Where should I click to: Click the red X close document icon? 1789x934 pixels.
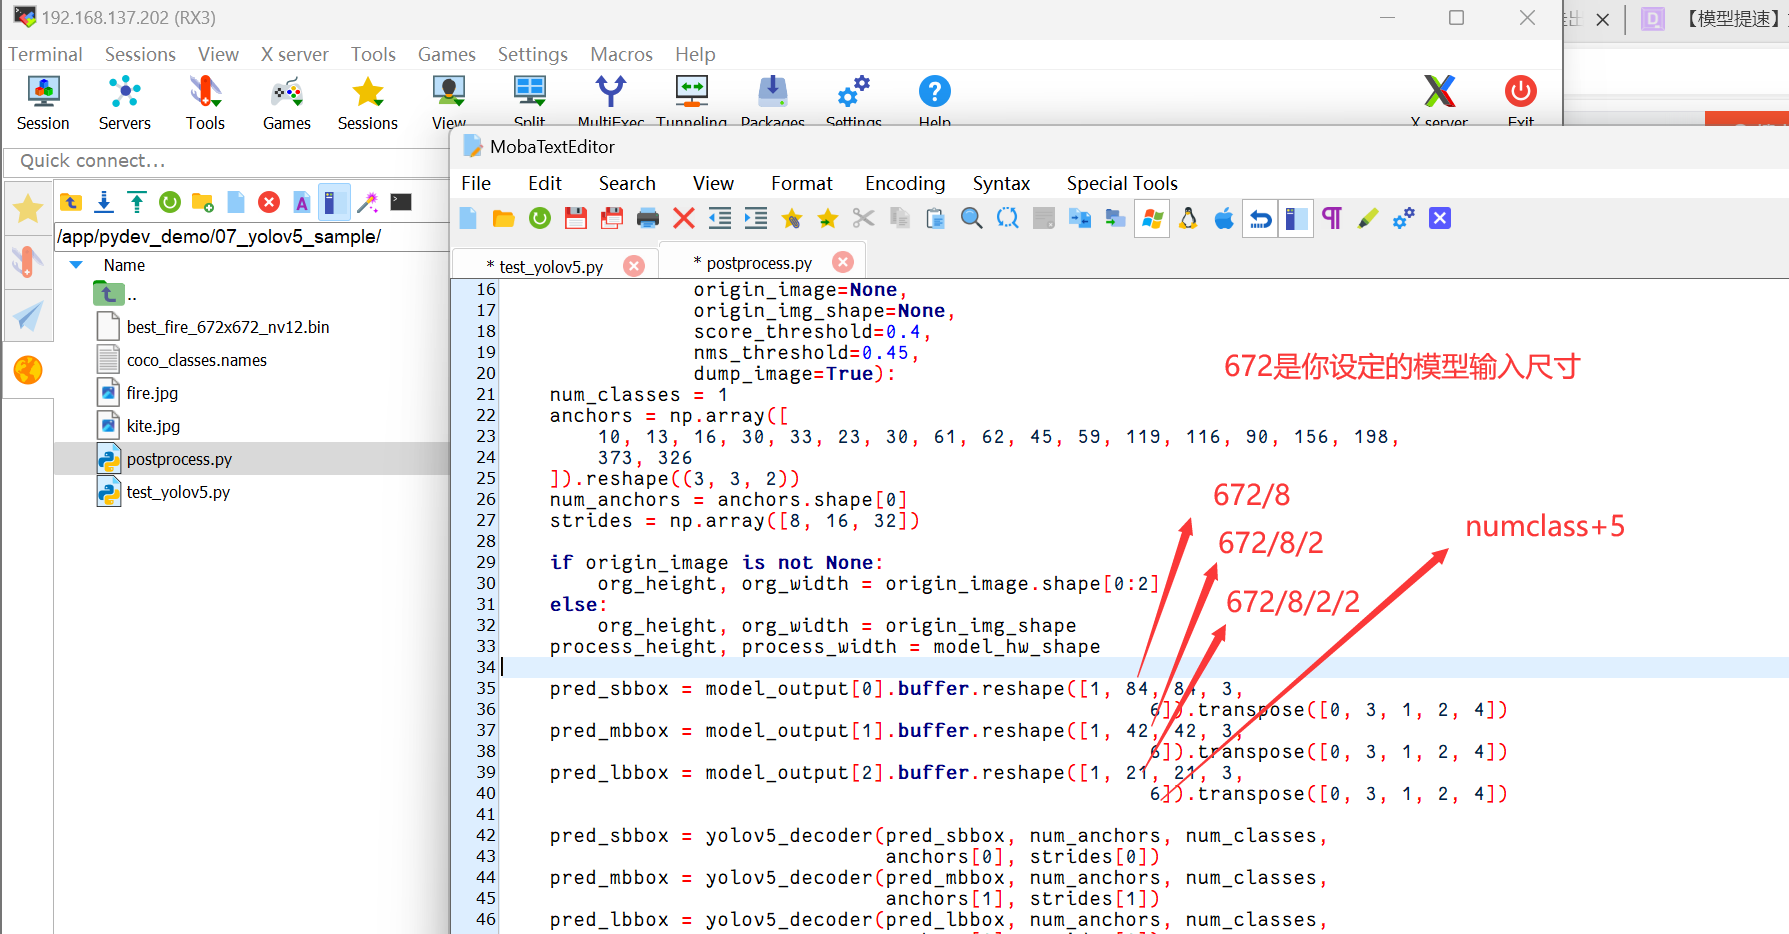click(x=684, y=218)
